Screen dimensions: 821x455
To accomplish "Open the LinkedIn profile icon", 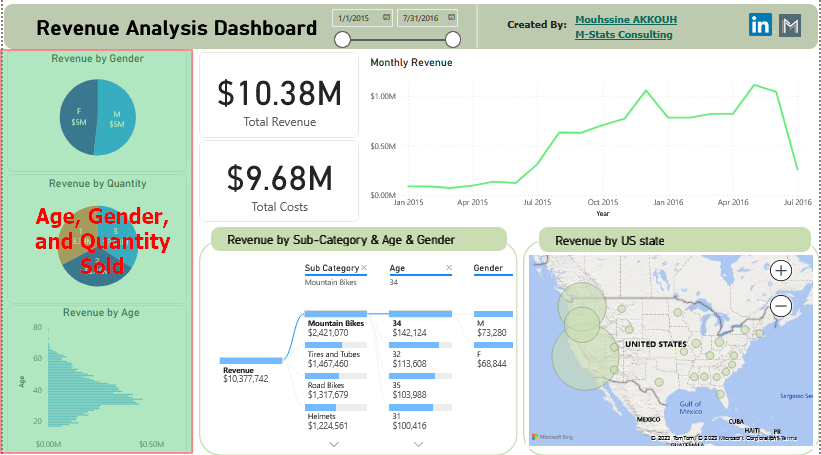I will coord(760,26).
